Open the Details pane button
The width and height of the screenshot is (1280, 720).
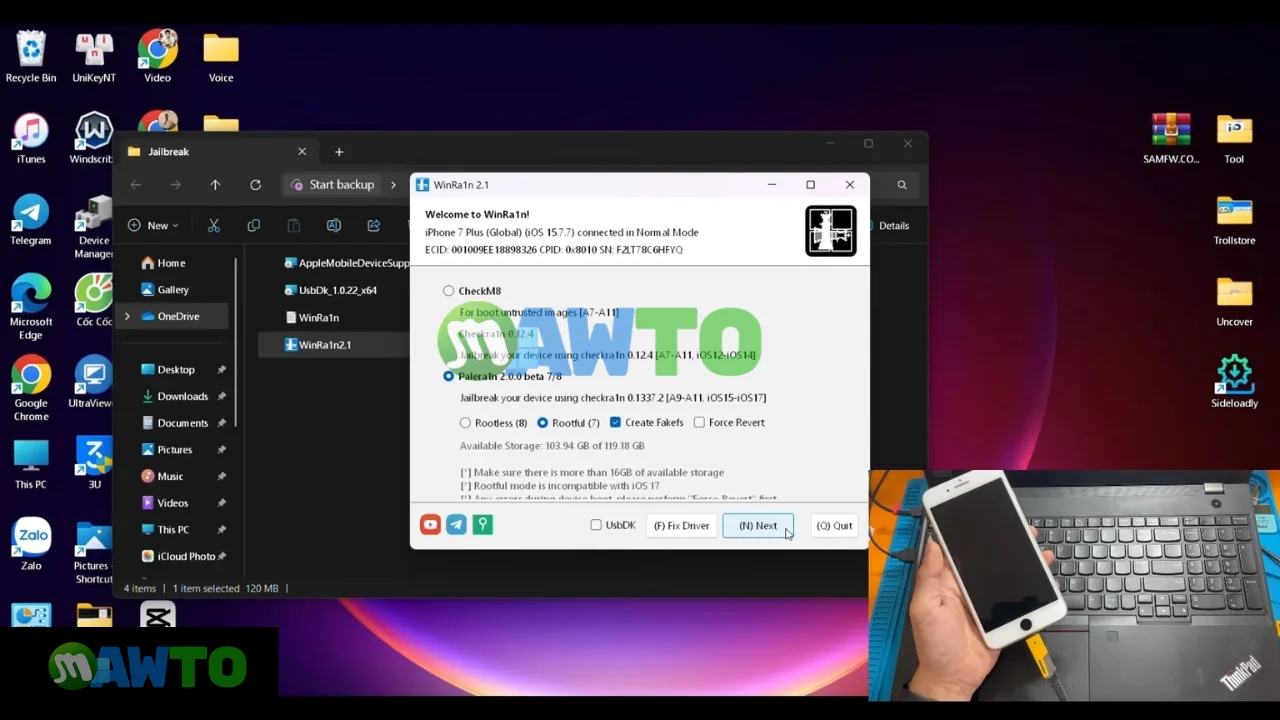tap(887, 226)
